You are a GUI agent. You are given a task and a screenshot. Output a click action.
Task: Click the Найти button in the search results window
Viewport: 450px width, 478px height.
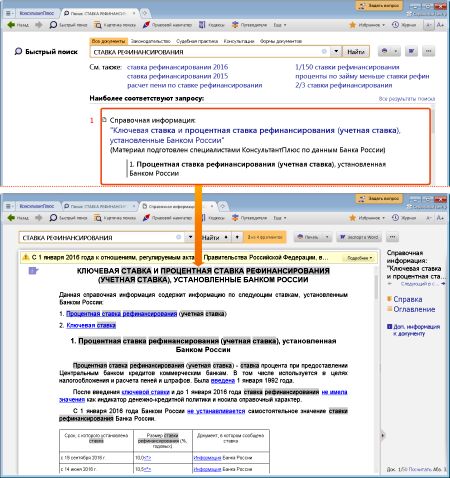pyautogui.click(x=356, y=52)
